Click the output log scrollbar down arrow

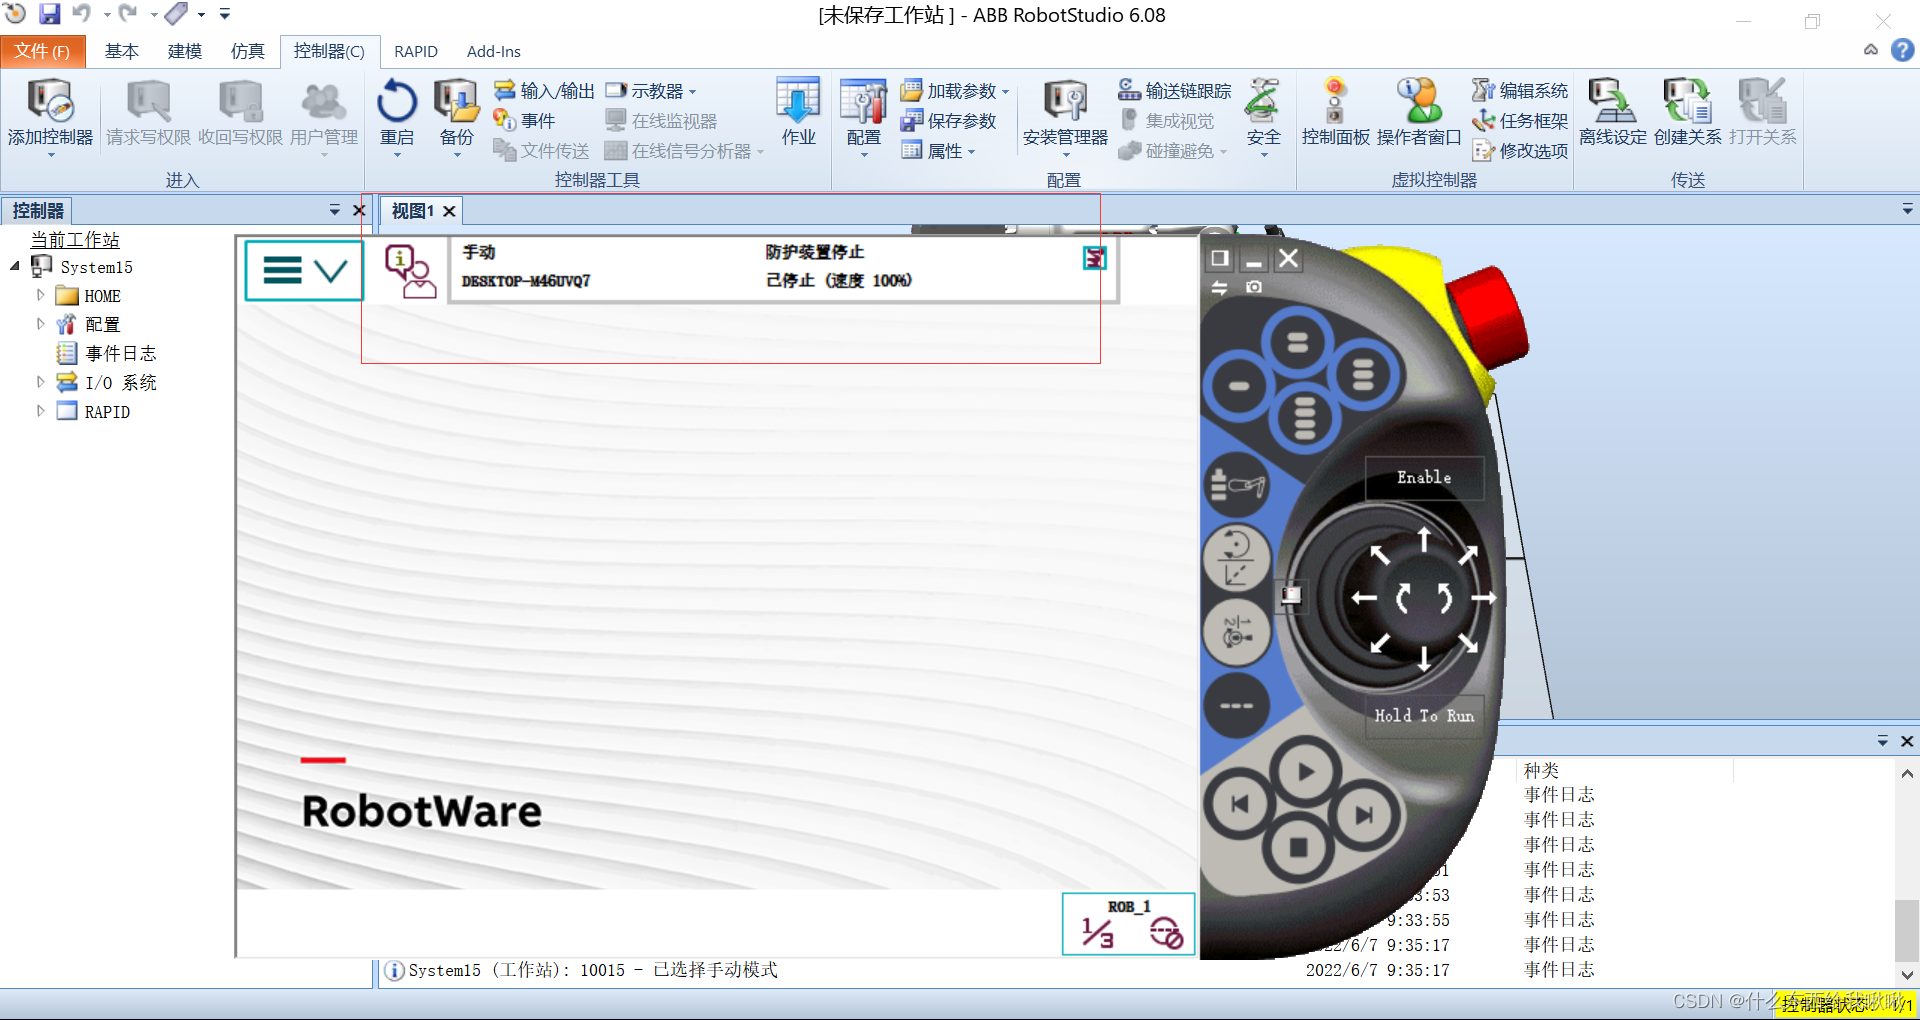[x=1907, y=974]
